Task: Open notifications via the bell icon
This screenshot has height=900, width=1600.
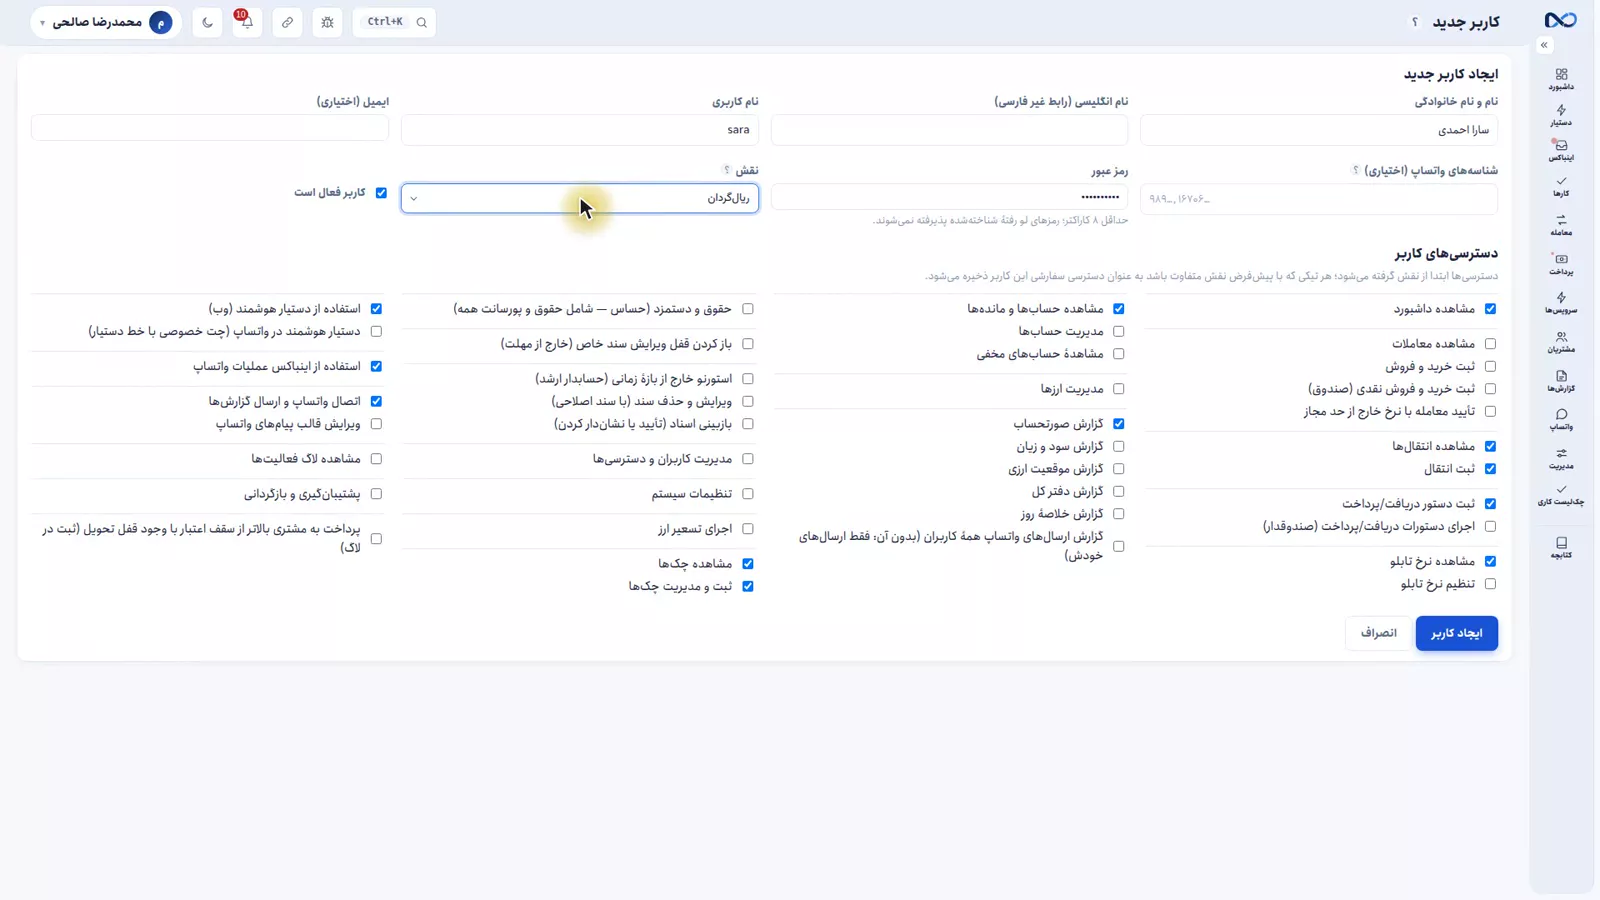Action: (247, 22)
